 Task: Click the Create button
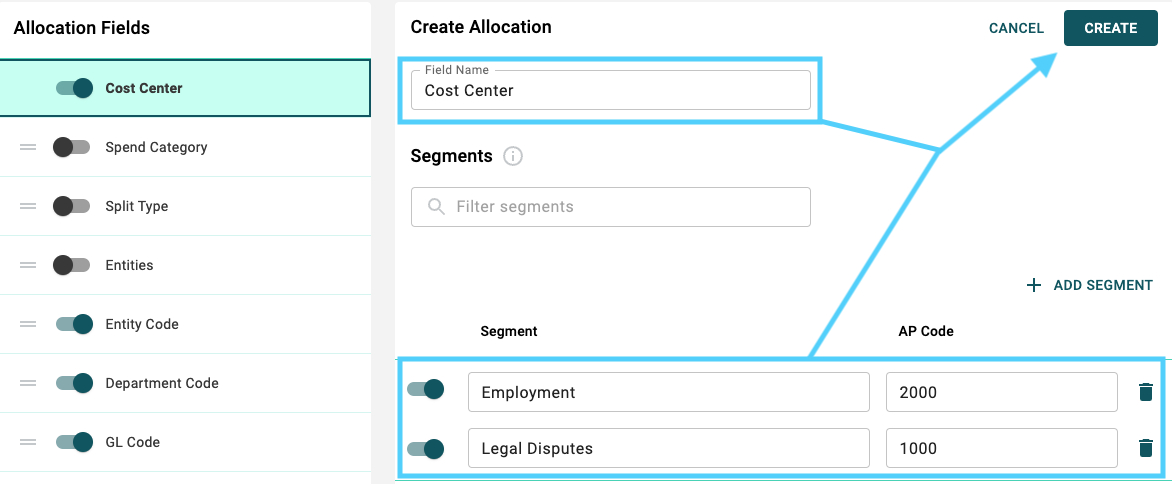tap(1111, 28)
